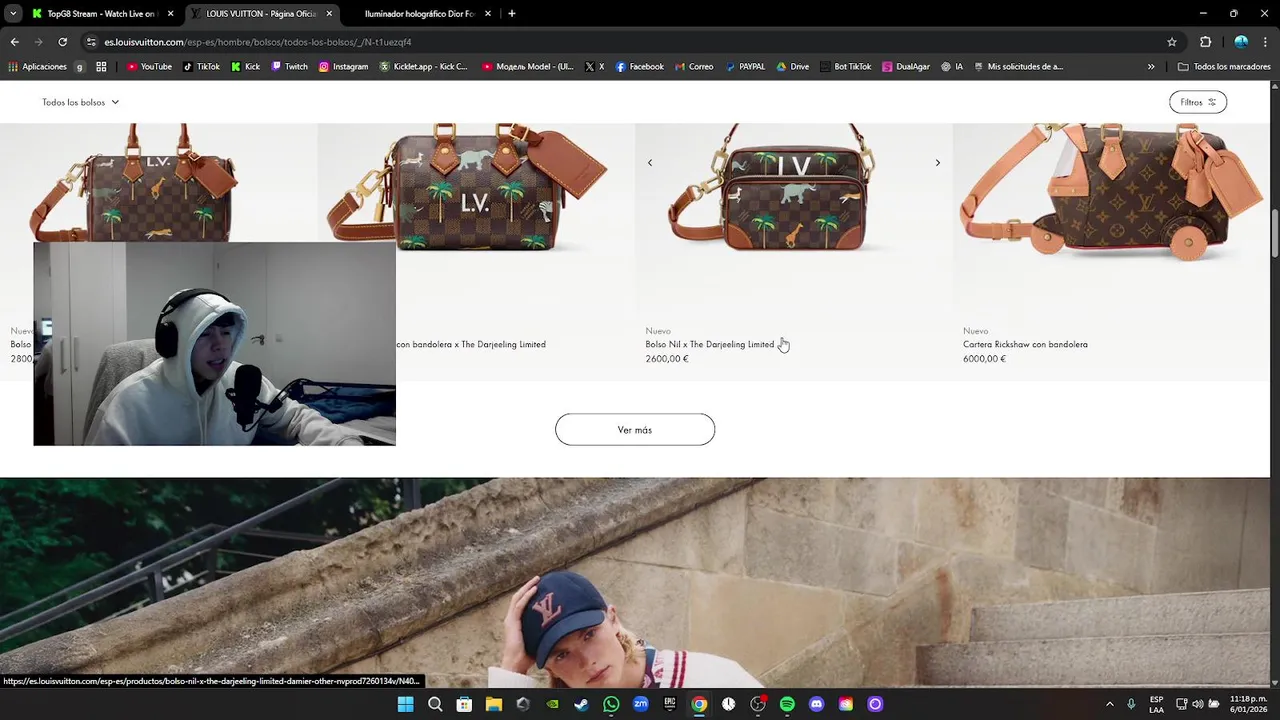Screen dimensions: 1280x720
Task: Open Epic Games Launcher from the taskbar
Action: (x=670, y=704)
